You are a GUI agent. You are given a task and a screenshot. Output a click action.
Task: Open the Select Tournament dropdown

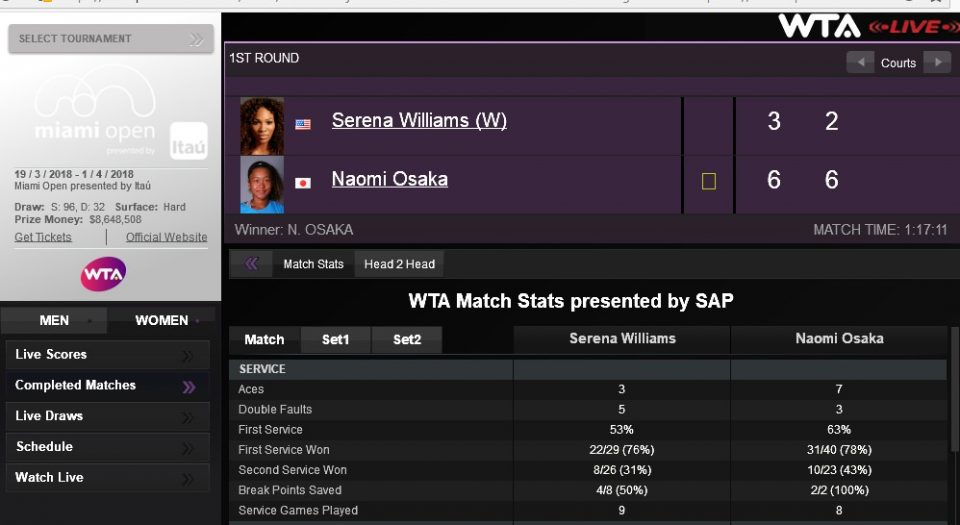[x=110, y=39]
